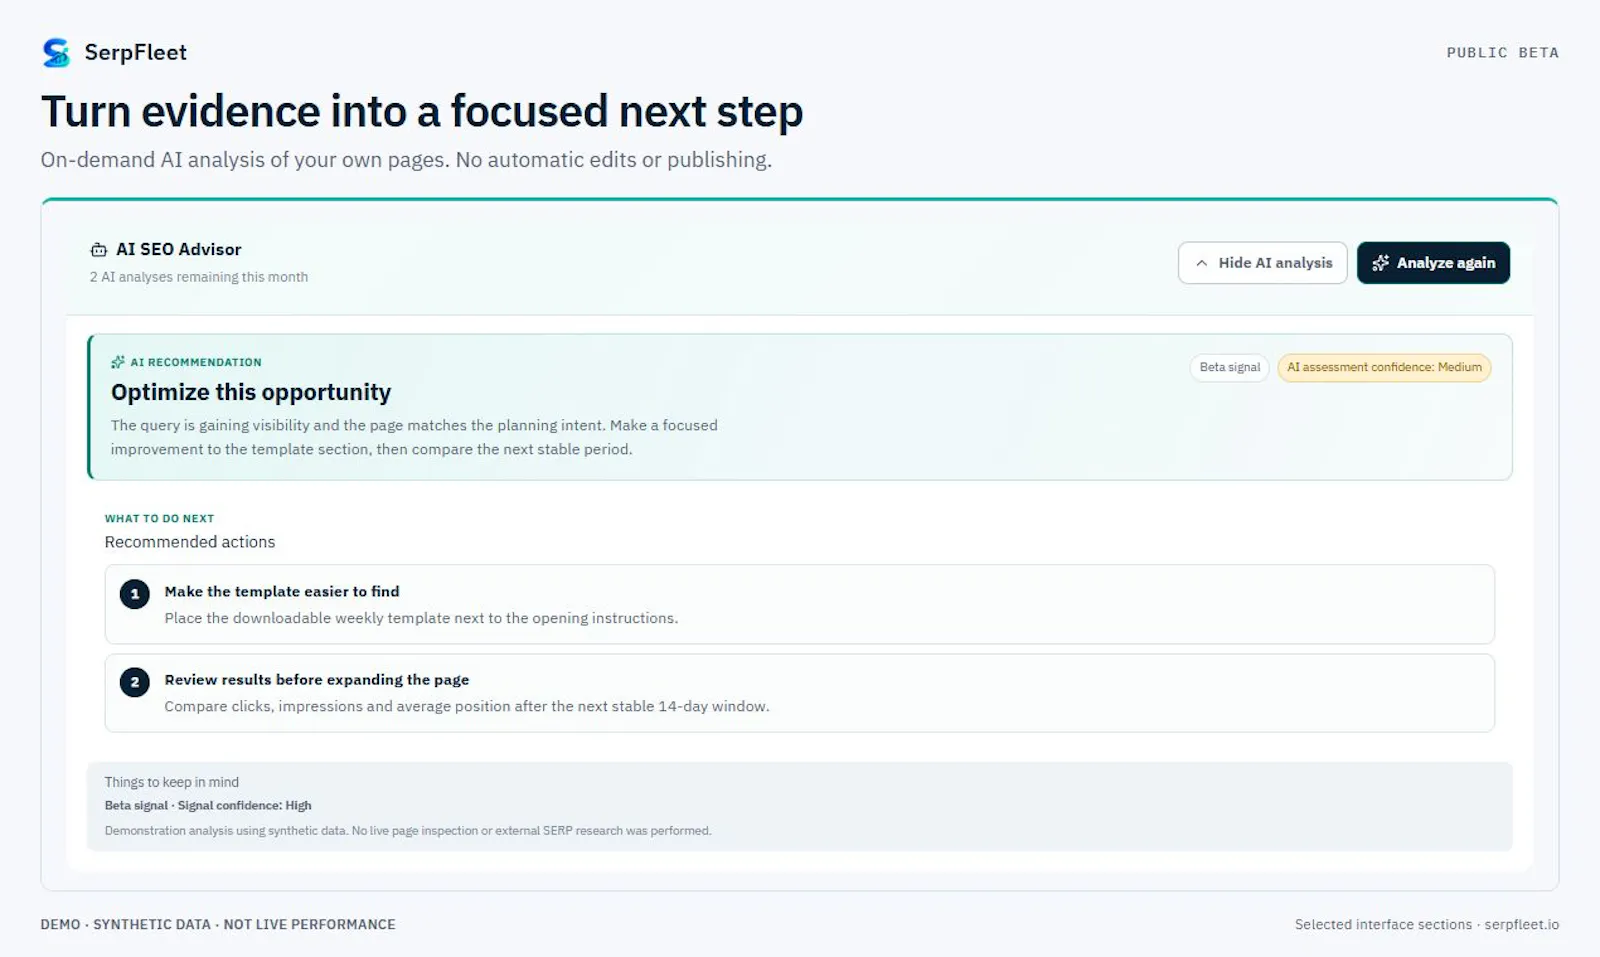Click the Hide AI analysis button
1600x957 pixels.
[1263, 263]
